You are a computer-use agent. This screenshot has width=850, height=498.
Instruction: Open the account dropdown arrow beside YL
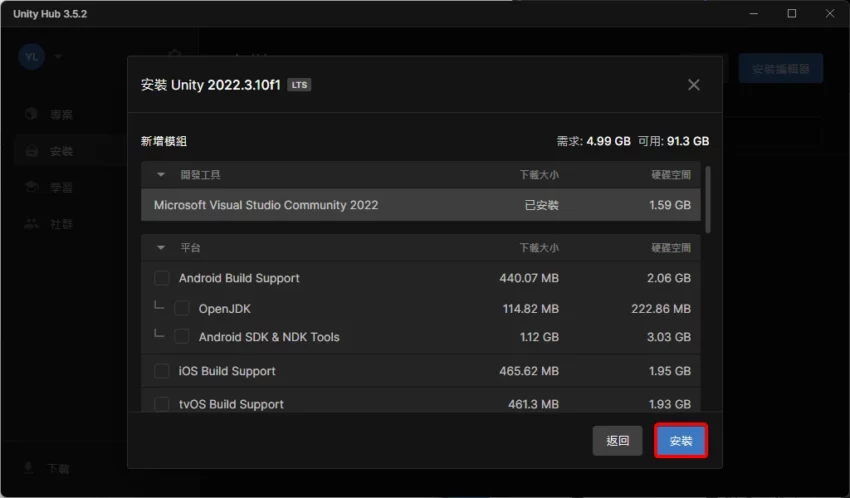point(58,57)
